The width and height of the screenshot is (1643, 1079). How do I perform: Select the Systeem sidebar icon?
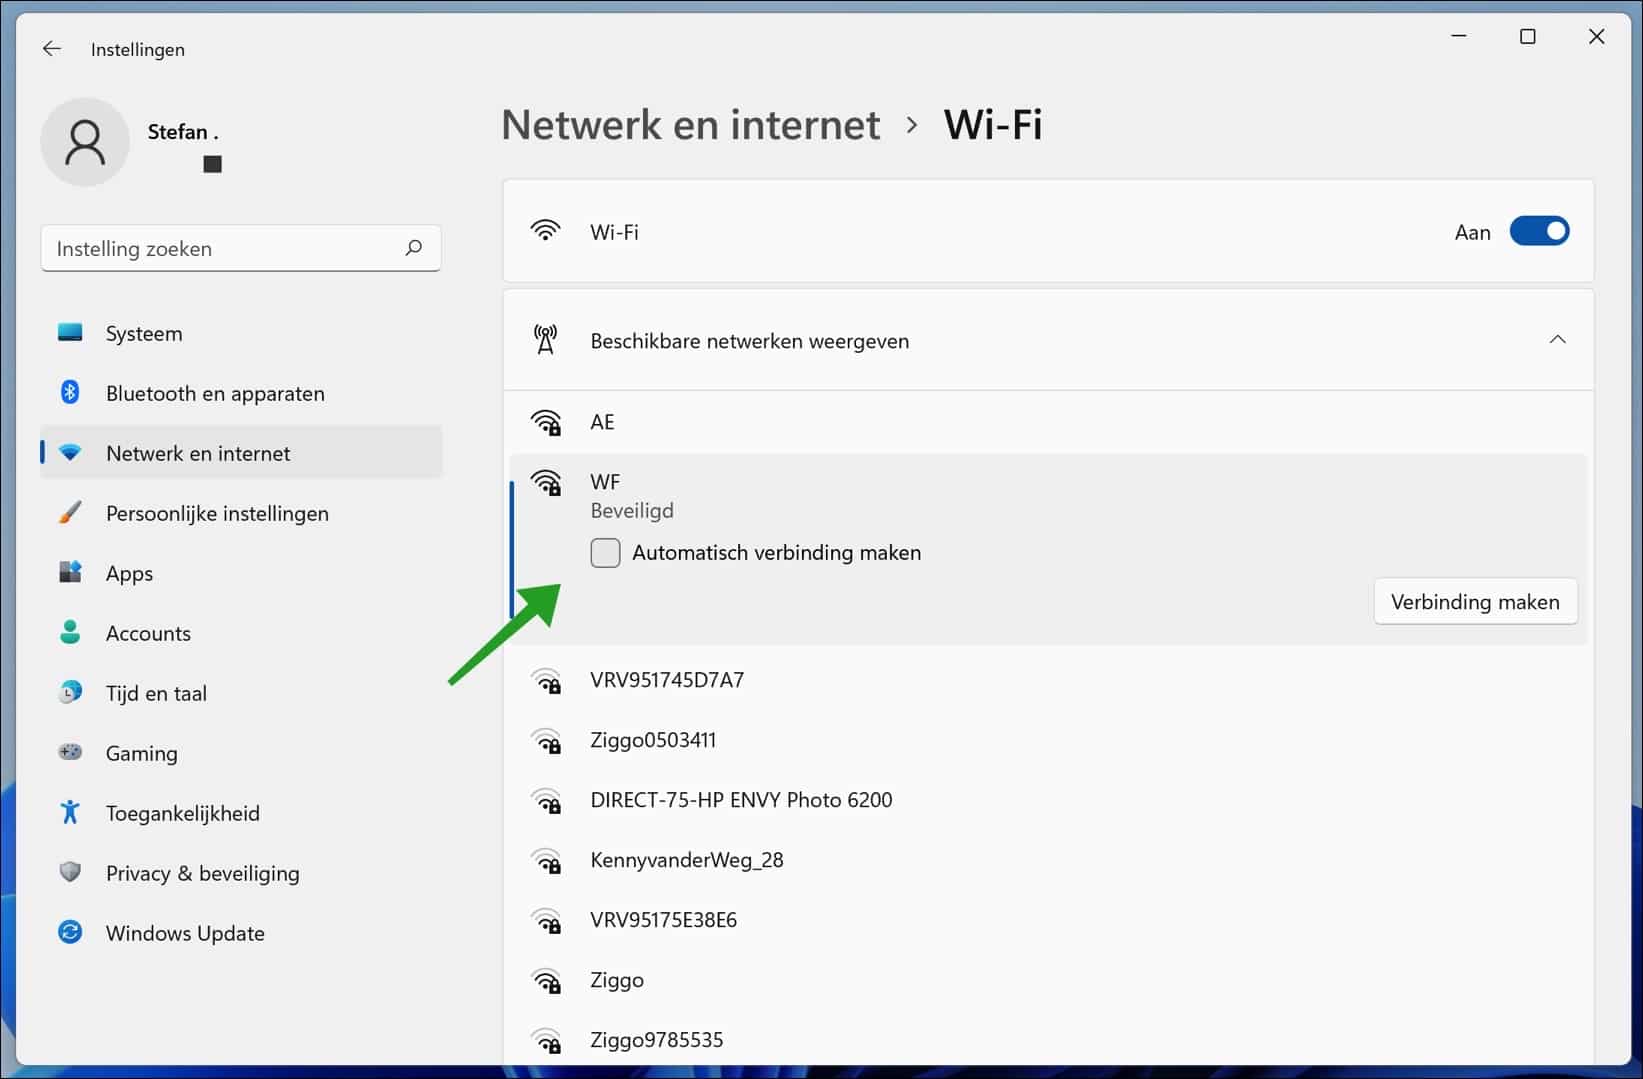click(x=70, y=332)
